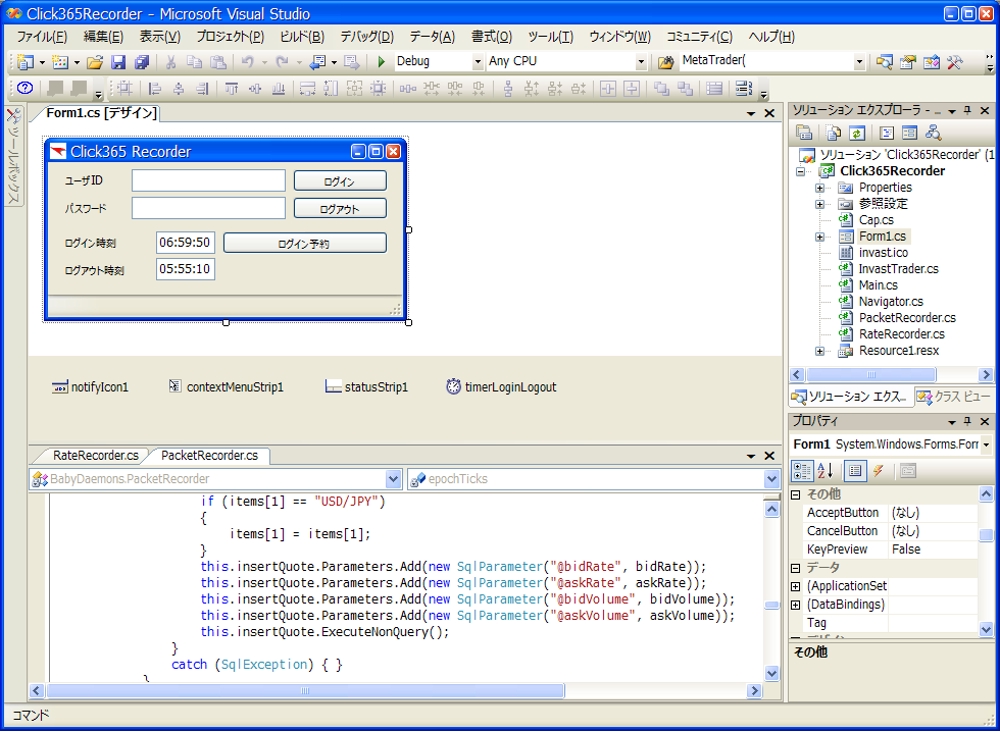Image resolution: width=1000 pixels, height=732 pixels.
Task: Click the Align Lefts layout icon
Action: [154, 89]
